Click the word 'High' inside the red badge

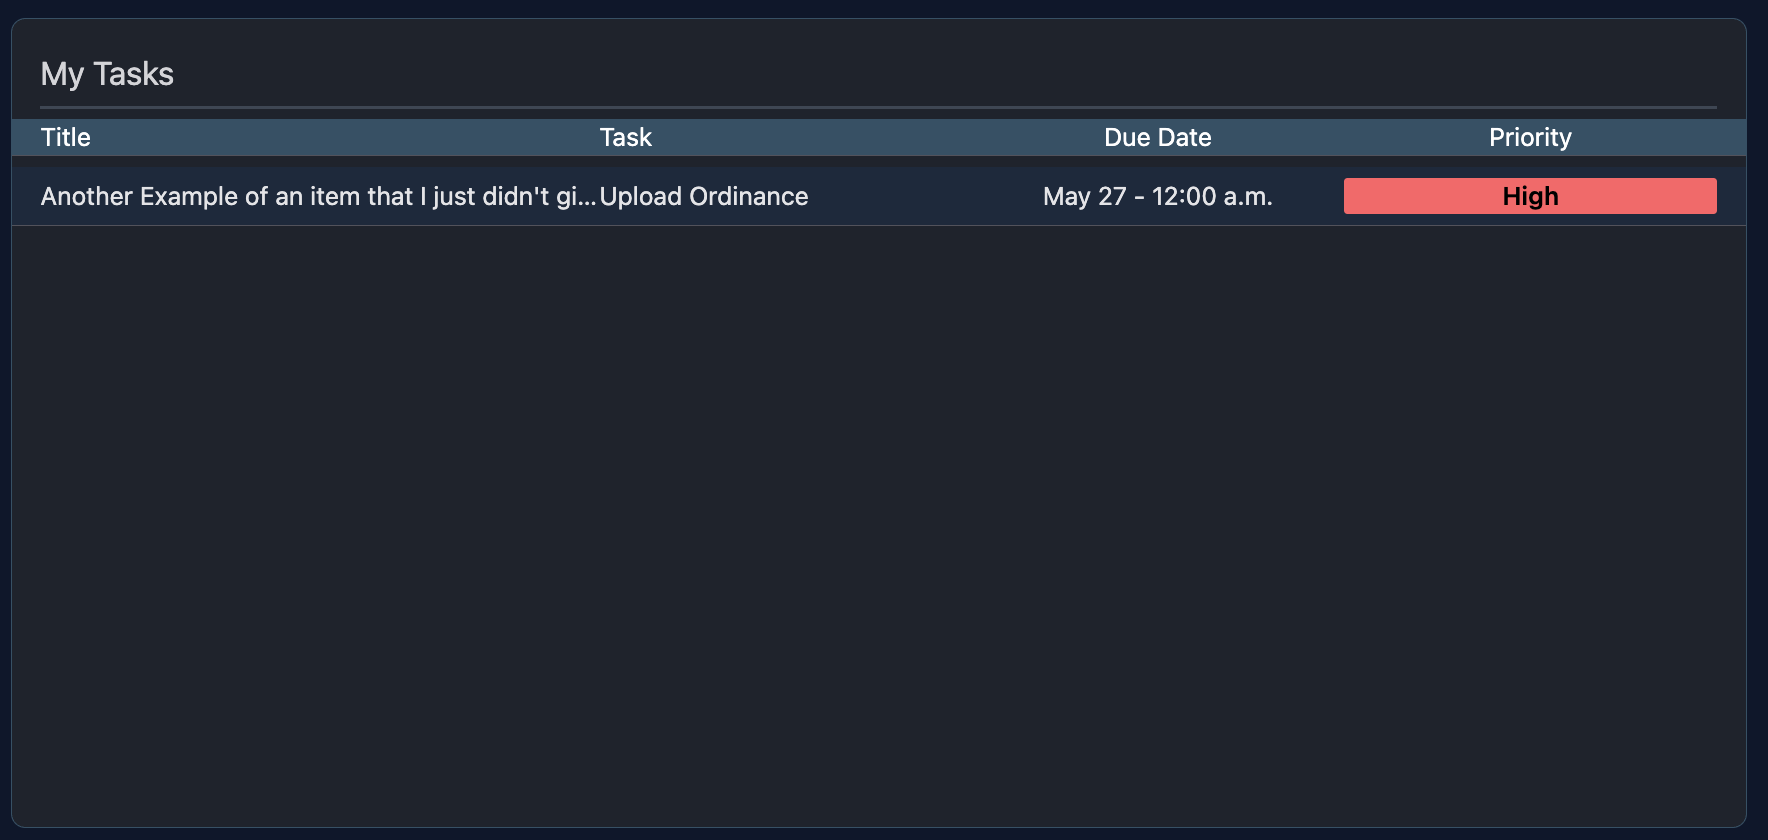1530,196
